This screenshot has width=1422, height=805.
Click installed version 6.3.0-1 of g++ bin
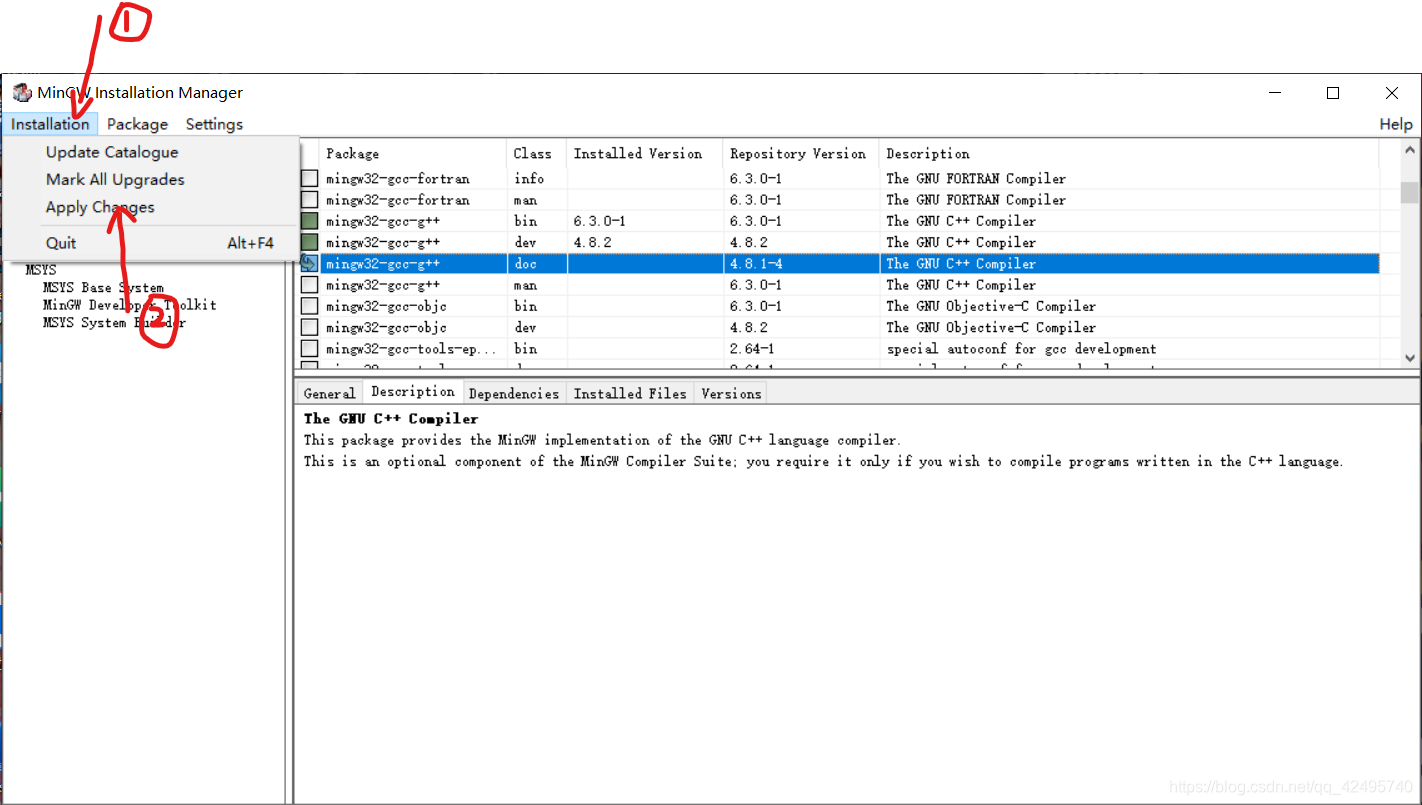[600, 221]
